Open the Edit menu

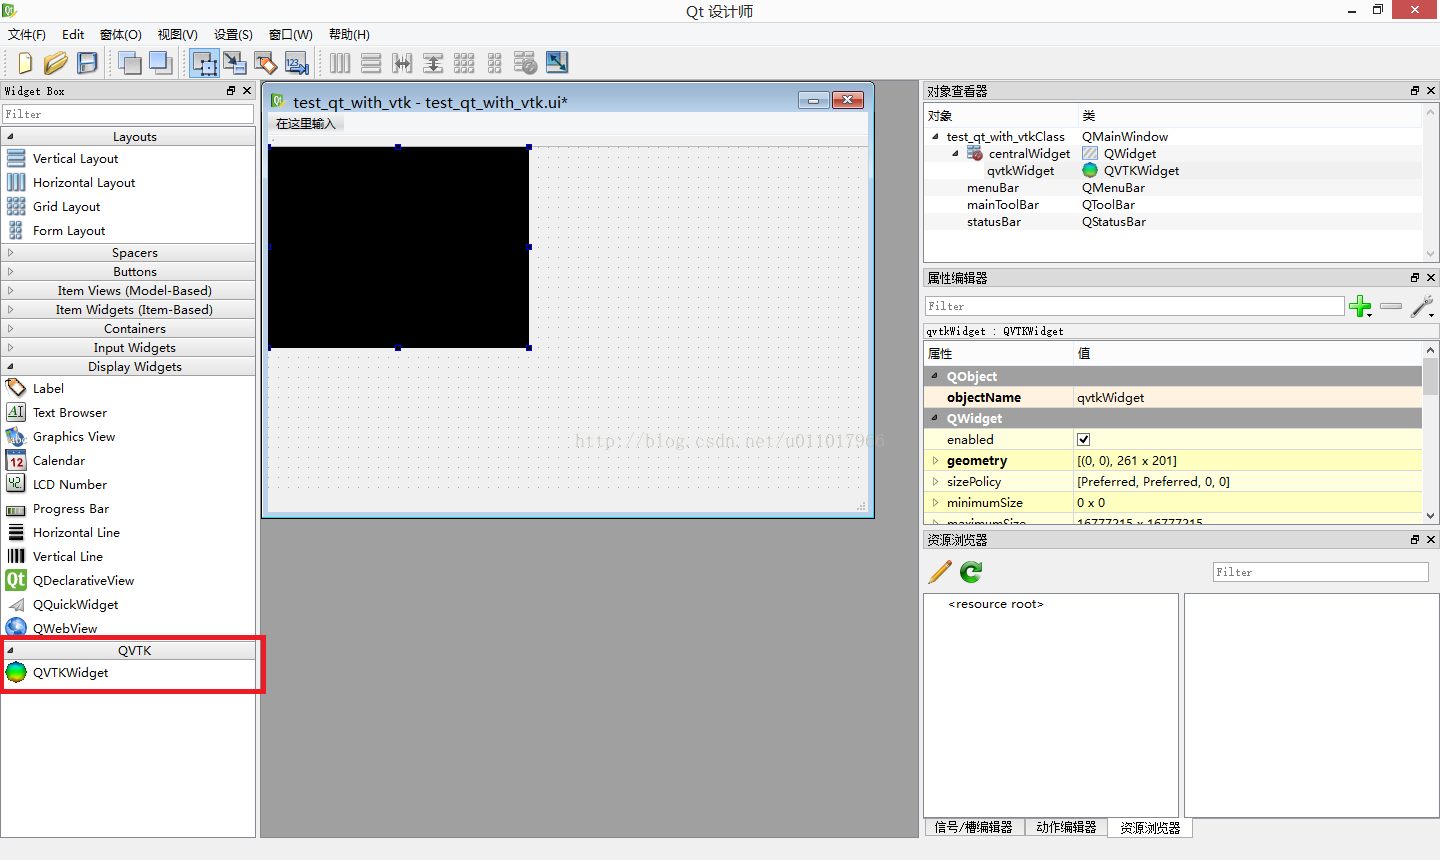pyautogui.click(x=73, y=34)
